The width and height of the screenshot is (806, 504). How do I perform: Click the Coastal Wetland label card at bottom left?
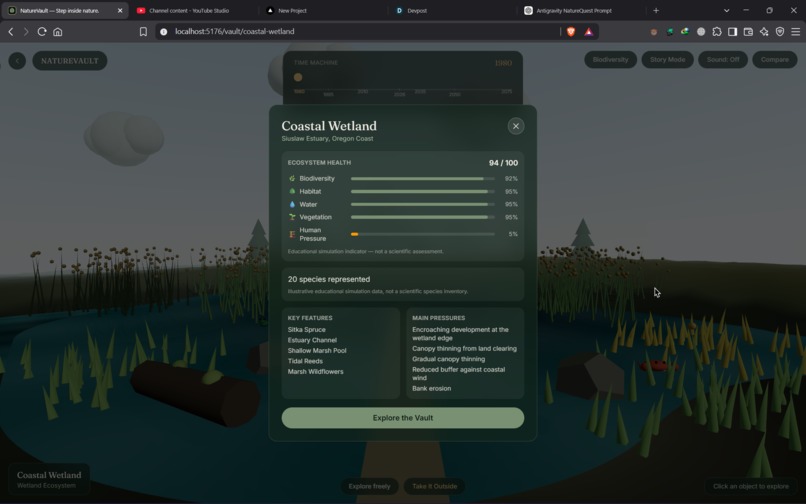(x=49, y=479)
